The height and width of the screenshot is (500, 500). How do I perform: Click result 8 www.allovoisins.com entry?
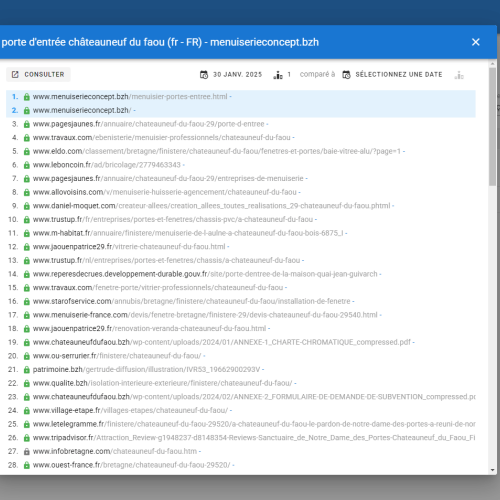tap(165, 192)
